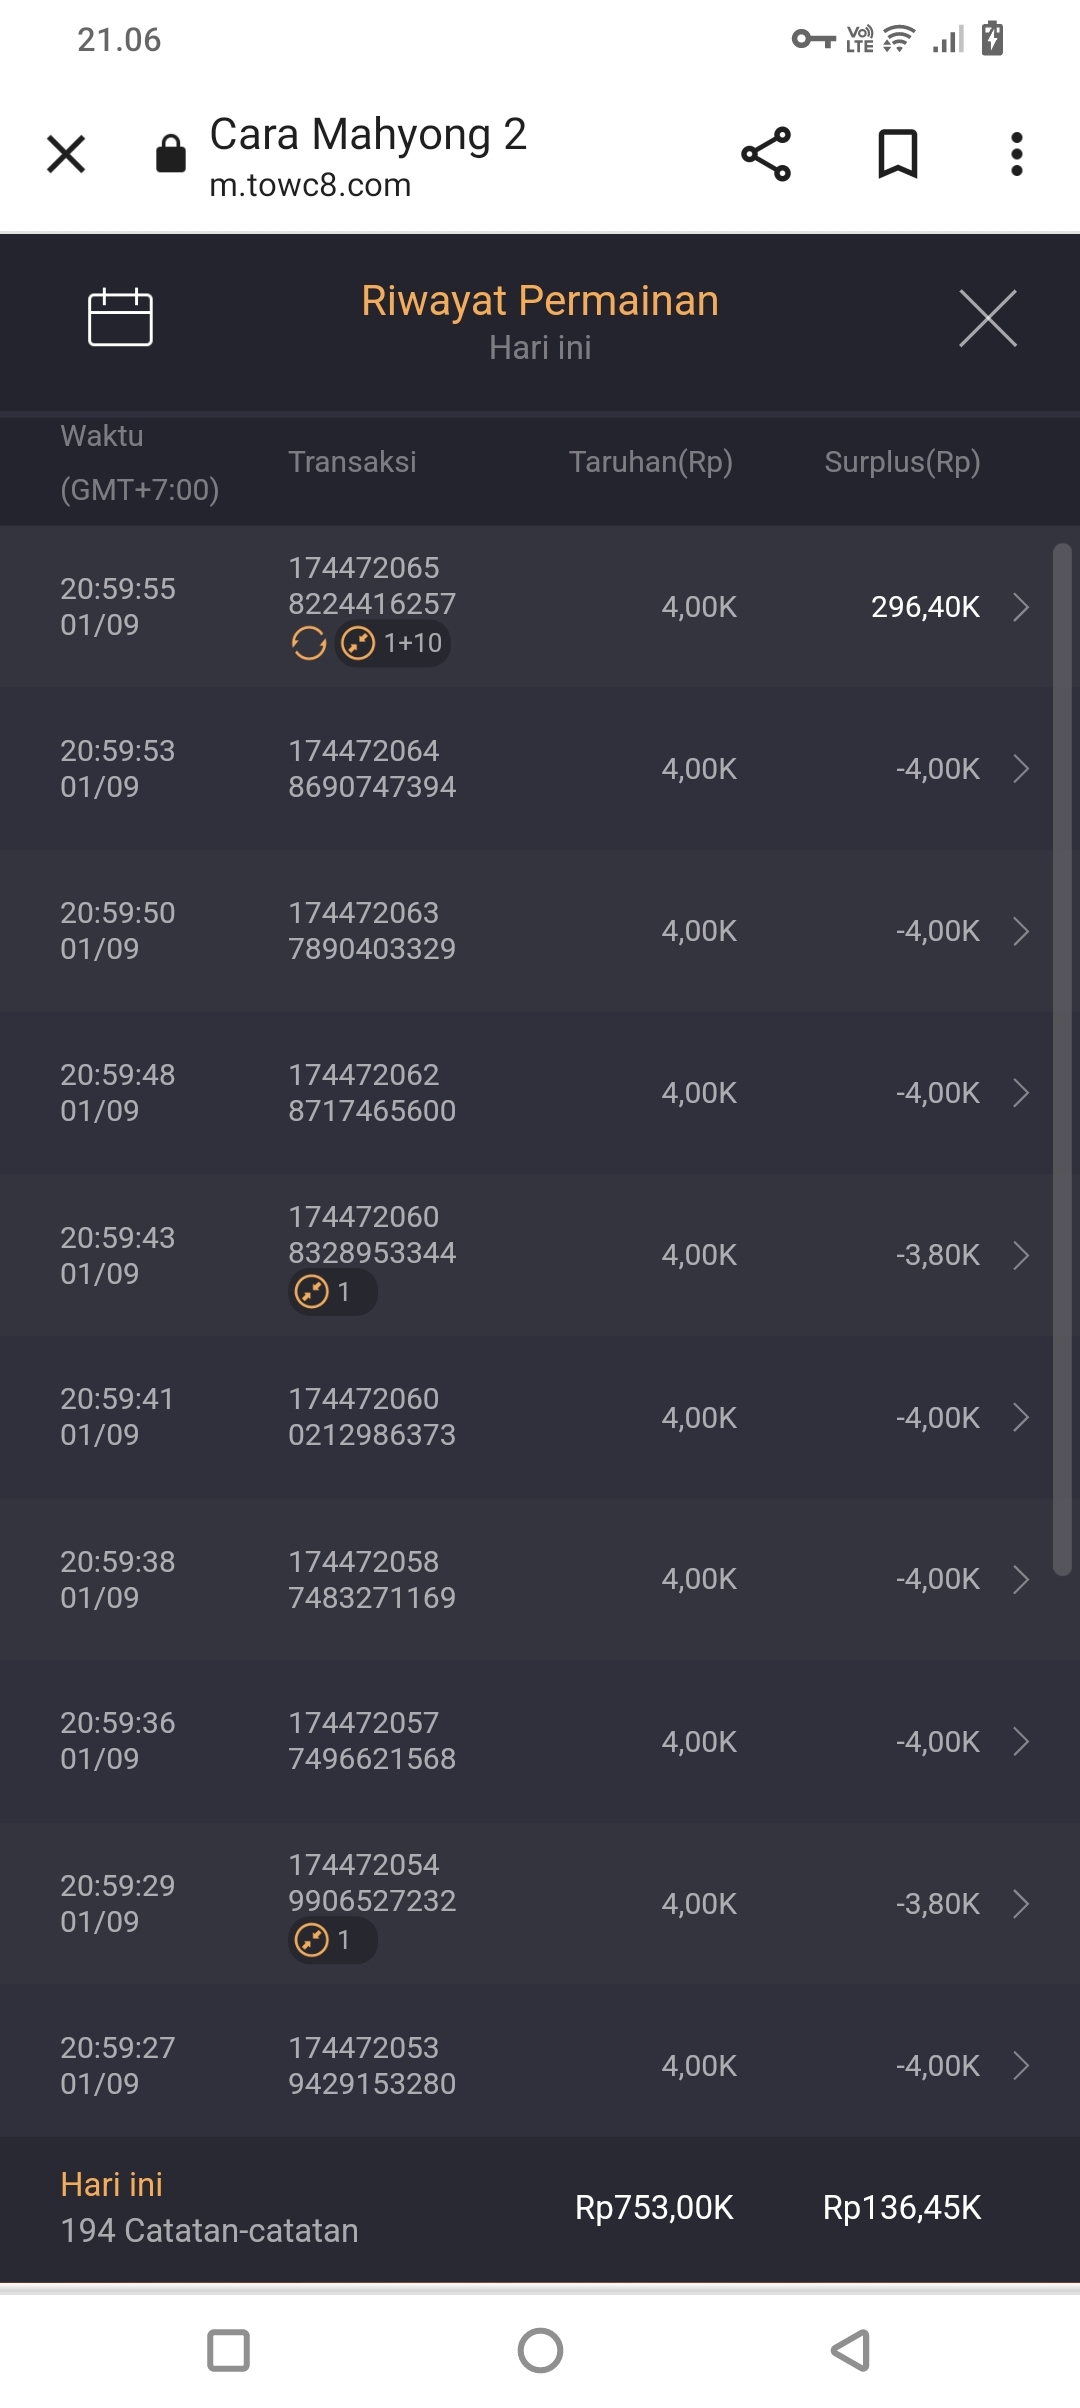Tap the m.towc8.com address text
The height and width of the screenshot is (2408, 1080).
pos(310,185)
